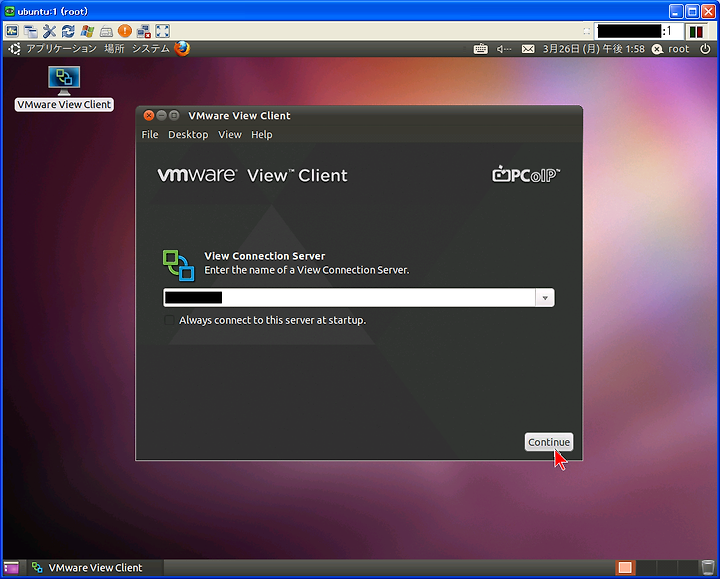Viewport: 720px width, 579px height.
Task: Click the VNC refresh screen icon
Action: coord(68,31)
